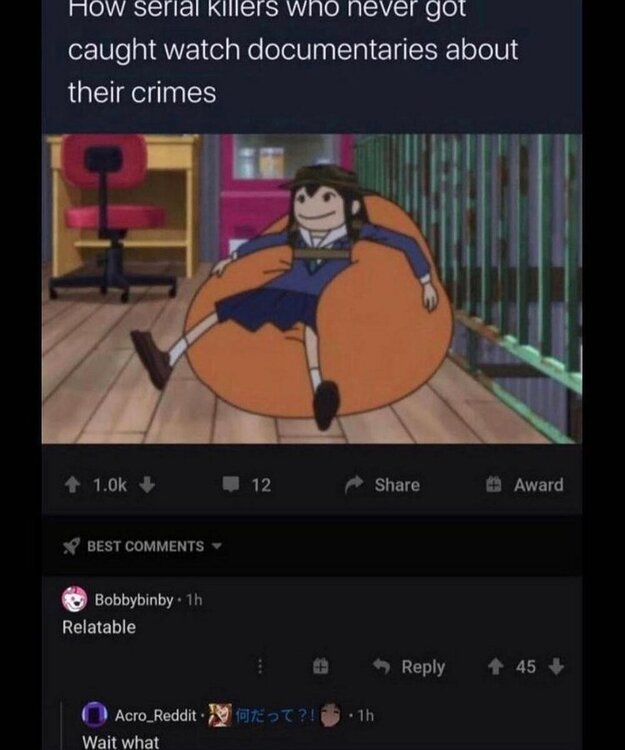Tap the Share arrow icon
The image size is (625, 750).
click(x=354, y=485)
